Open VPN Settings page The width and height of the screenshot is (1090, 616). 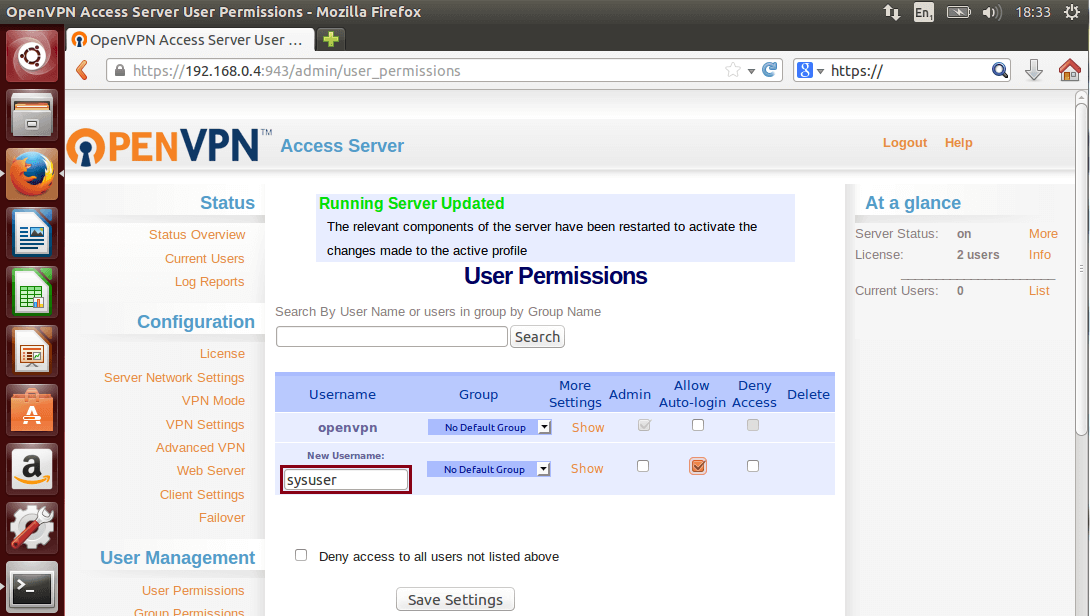205,424
